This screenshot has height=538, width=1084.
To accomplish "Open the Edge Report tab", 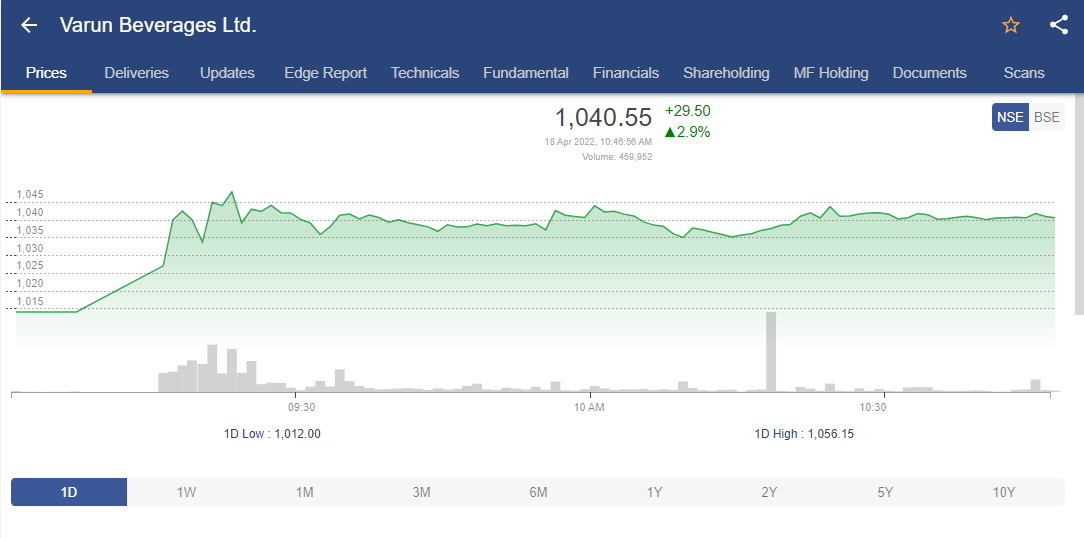I will pos(326,73).
